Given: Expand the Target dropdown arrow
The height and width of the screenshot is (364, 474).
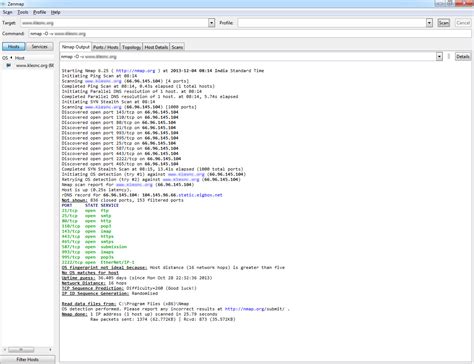Looking at the screenshot, I should coord(212,23).
